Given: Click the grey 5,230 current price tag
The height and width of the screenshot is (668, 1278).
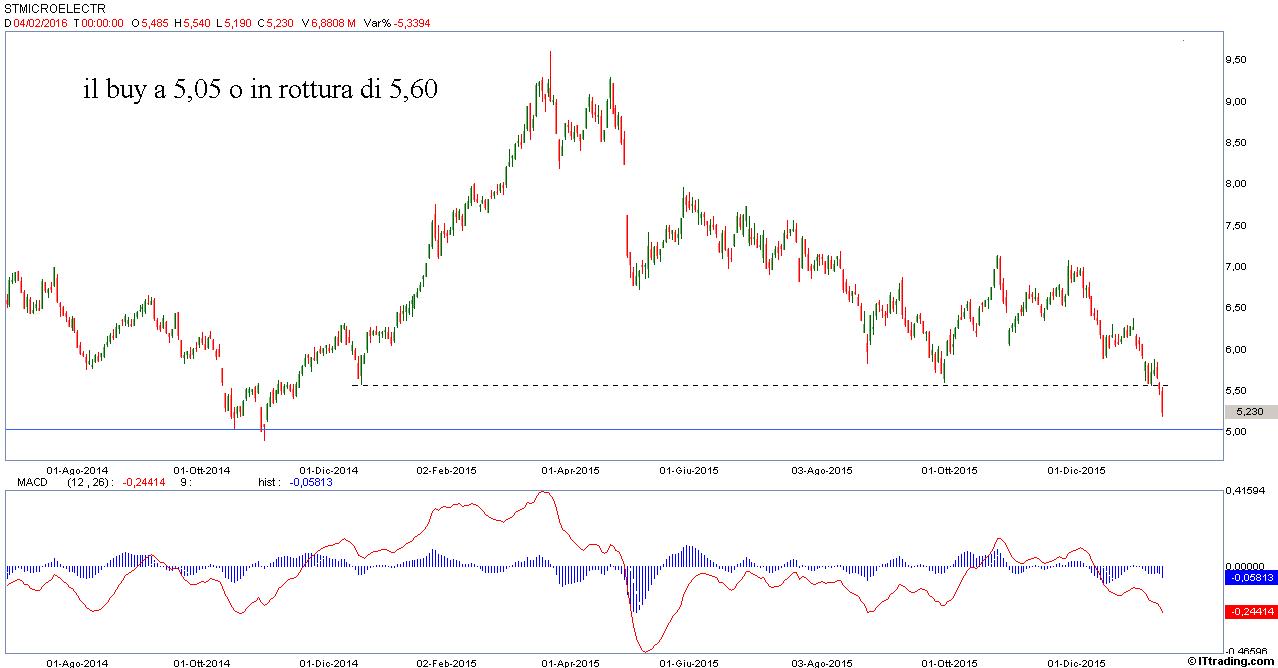Looking at the screenshot, I should tap(1249, 411).
